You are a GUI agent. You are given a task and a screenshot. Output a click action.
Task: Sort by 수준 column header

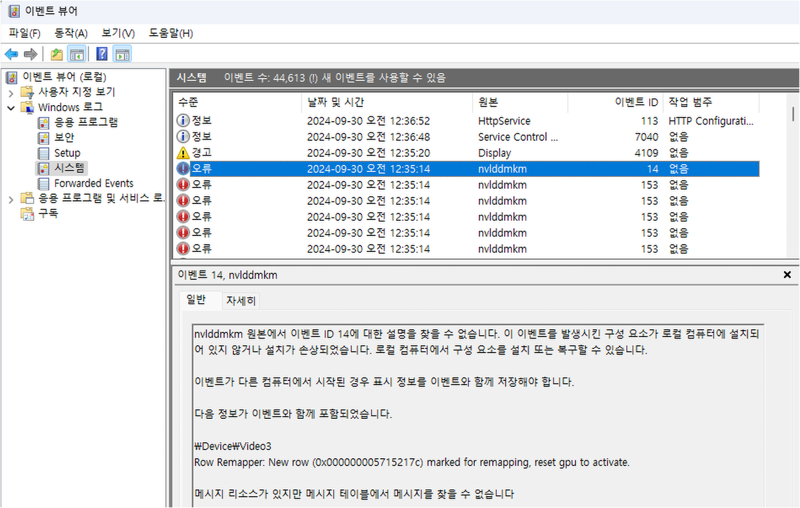click(x=238, y=103)
